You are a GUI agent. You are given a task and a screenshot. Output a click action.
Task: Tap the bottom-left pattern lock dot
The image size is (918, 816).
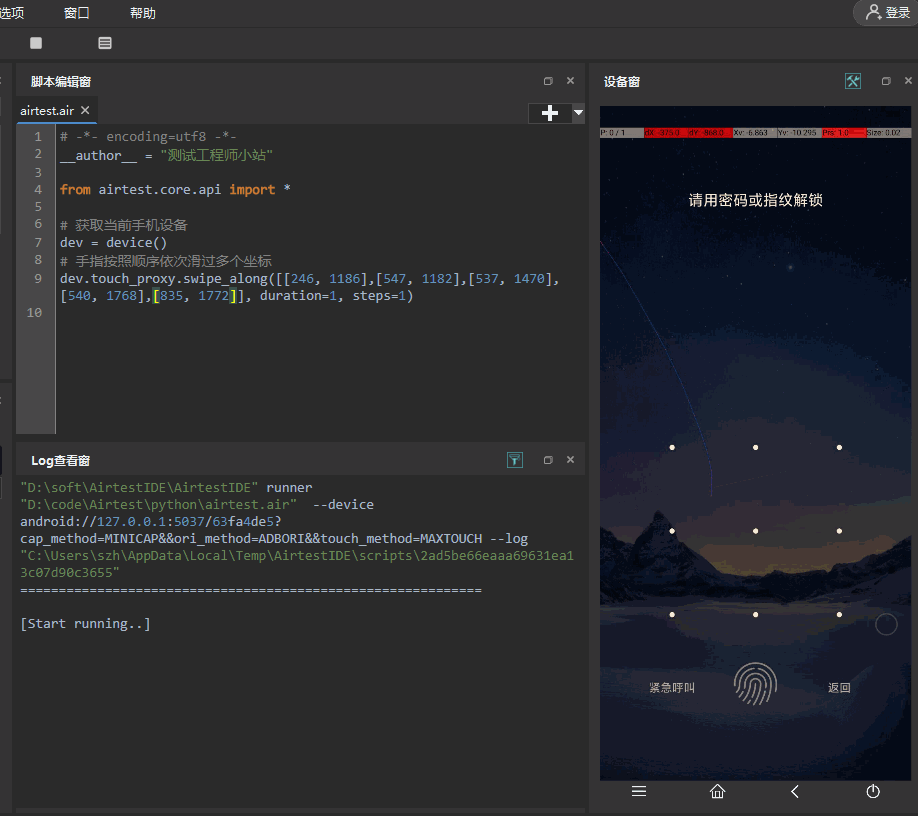tap(672, 615)
